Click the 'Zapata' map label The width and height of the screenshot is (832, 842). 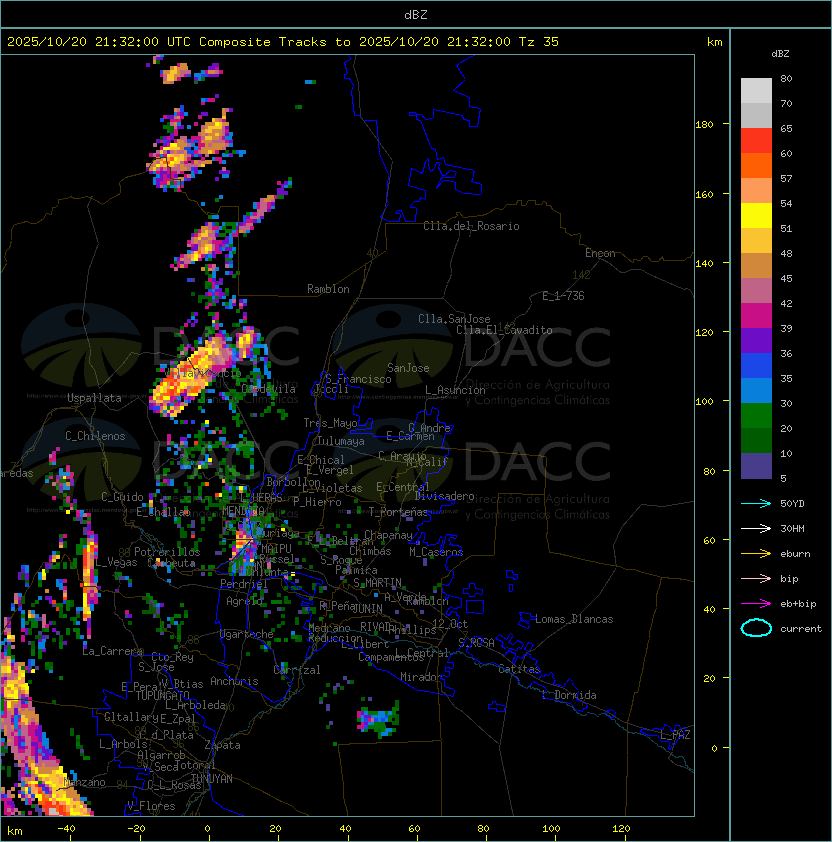(222, 745)
